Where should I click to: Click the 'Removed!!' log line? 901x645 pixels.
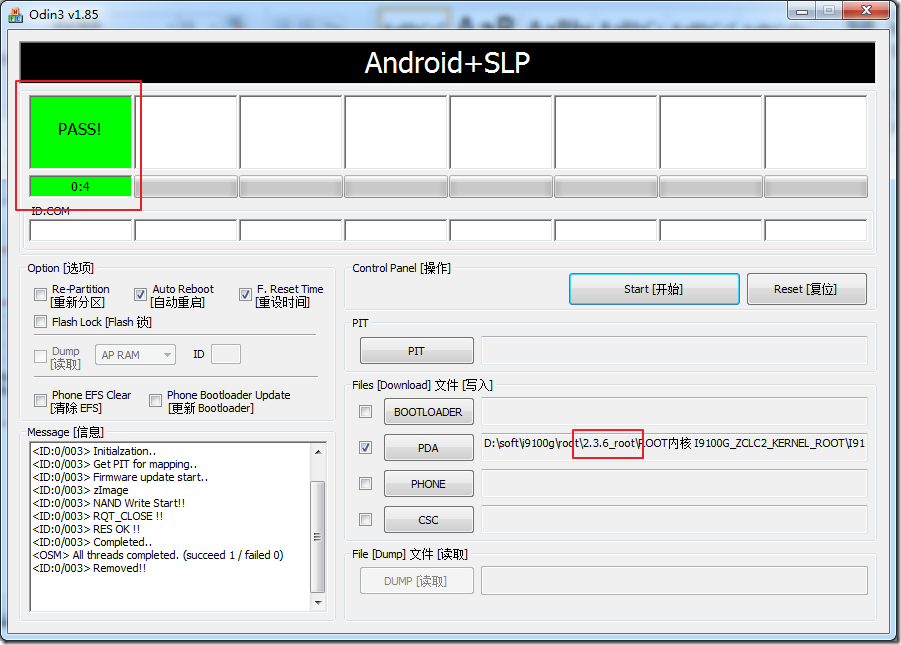(x=89, y=568)
